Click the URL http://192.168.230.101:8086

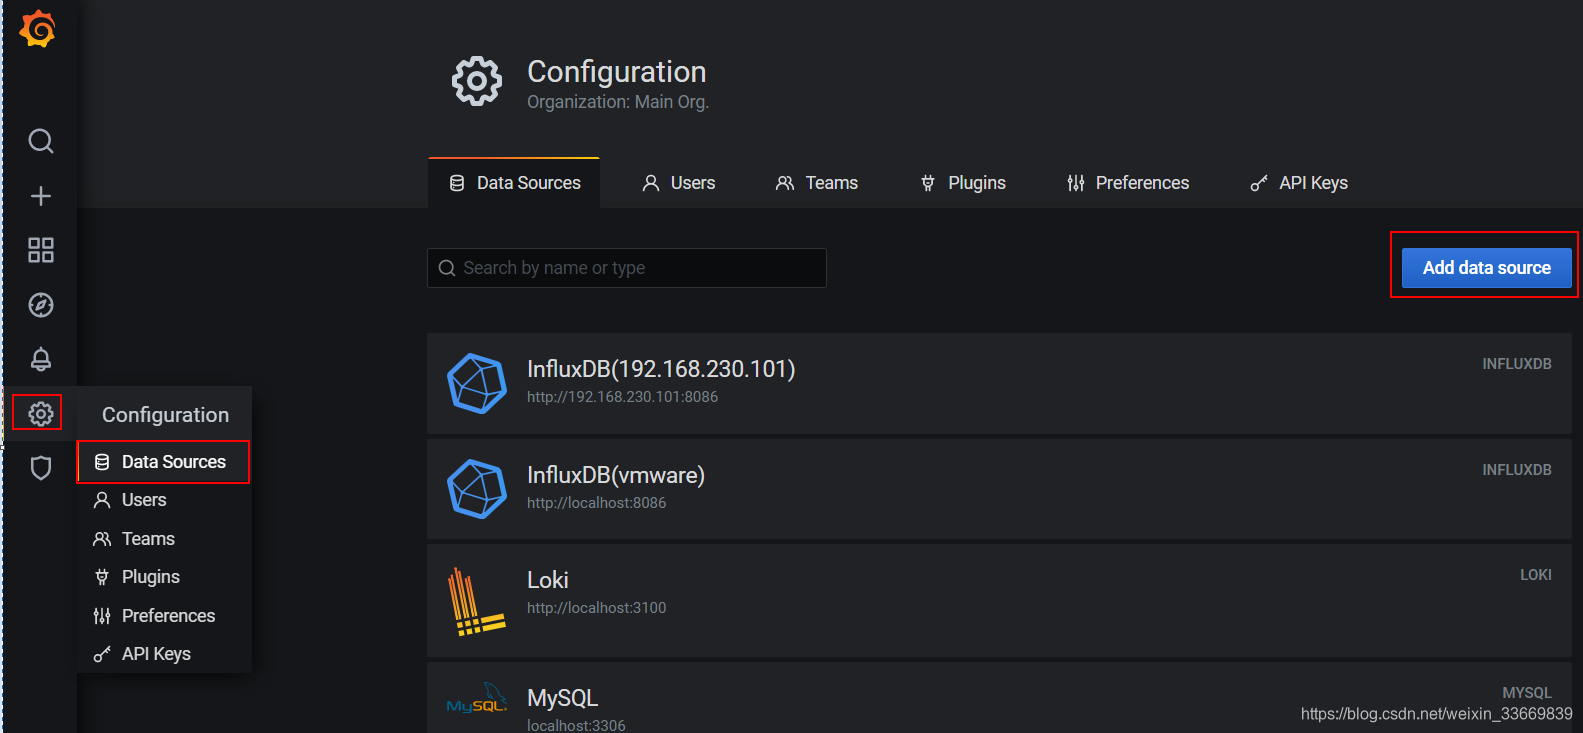622,397
